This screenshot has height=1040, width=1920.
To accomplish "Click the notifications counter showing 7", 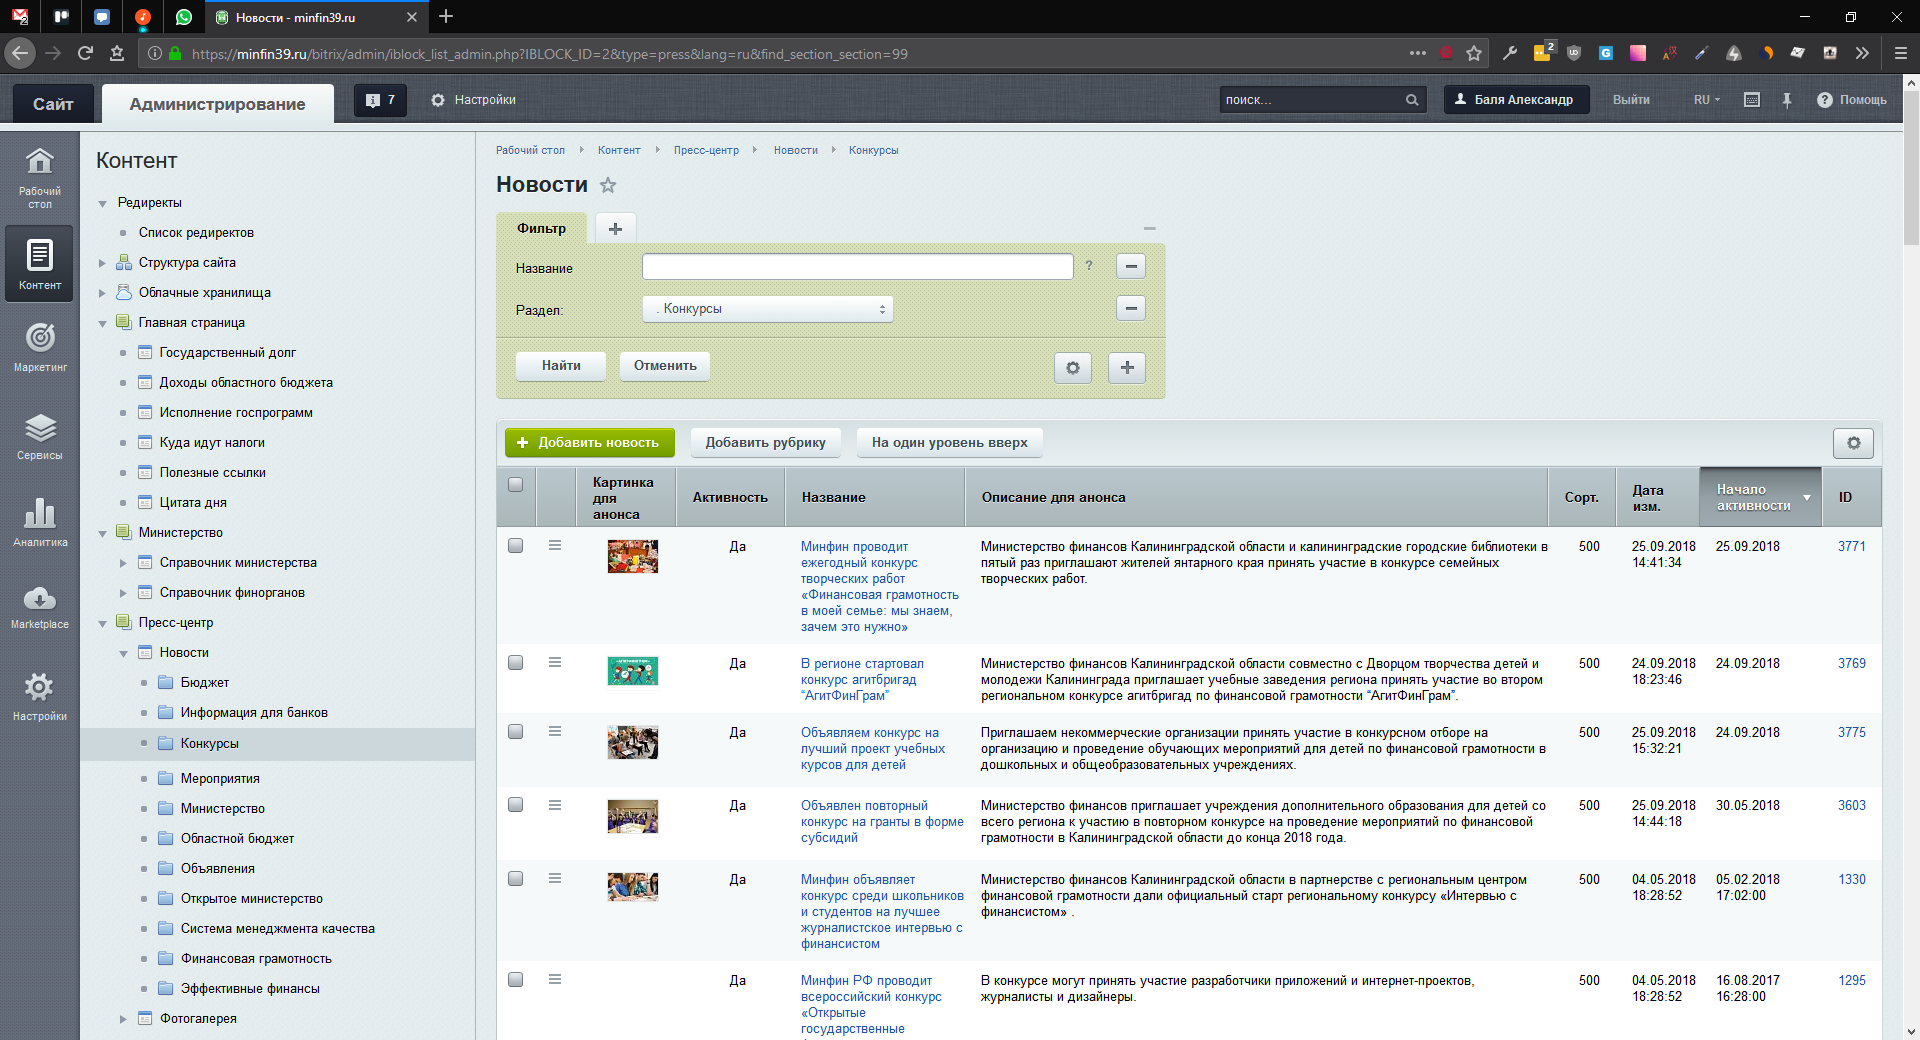I will (381, 100).
